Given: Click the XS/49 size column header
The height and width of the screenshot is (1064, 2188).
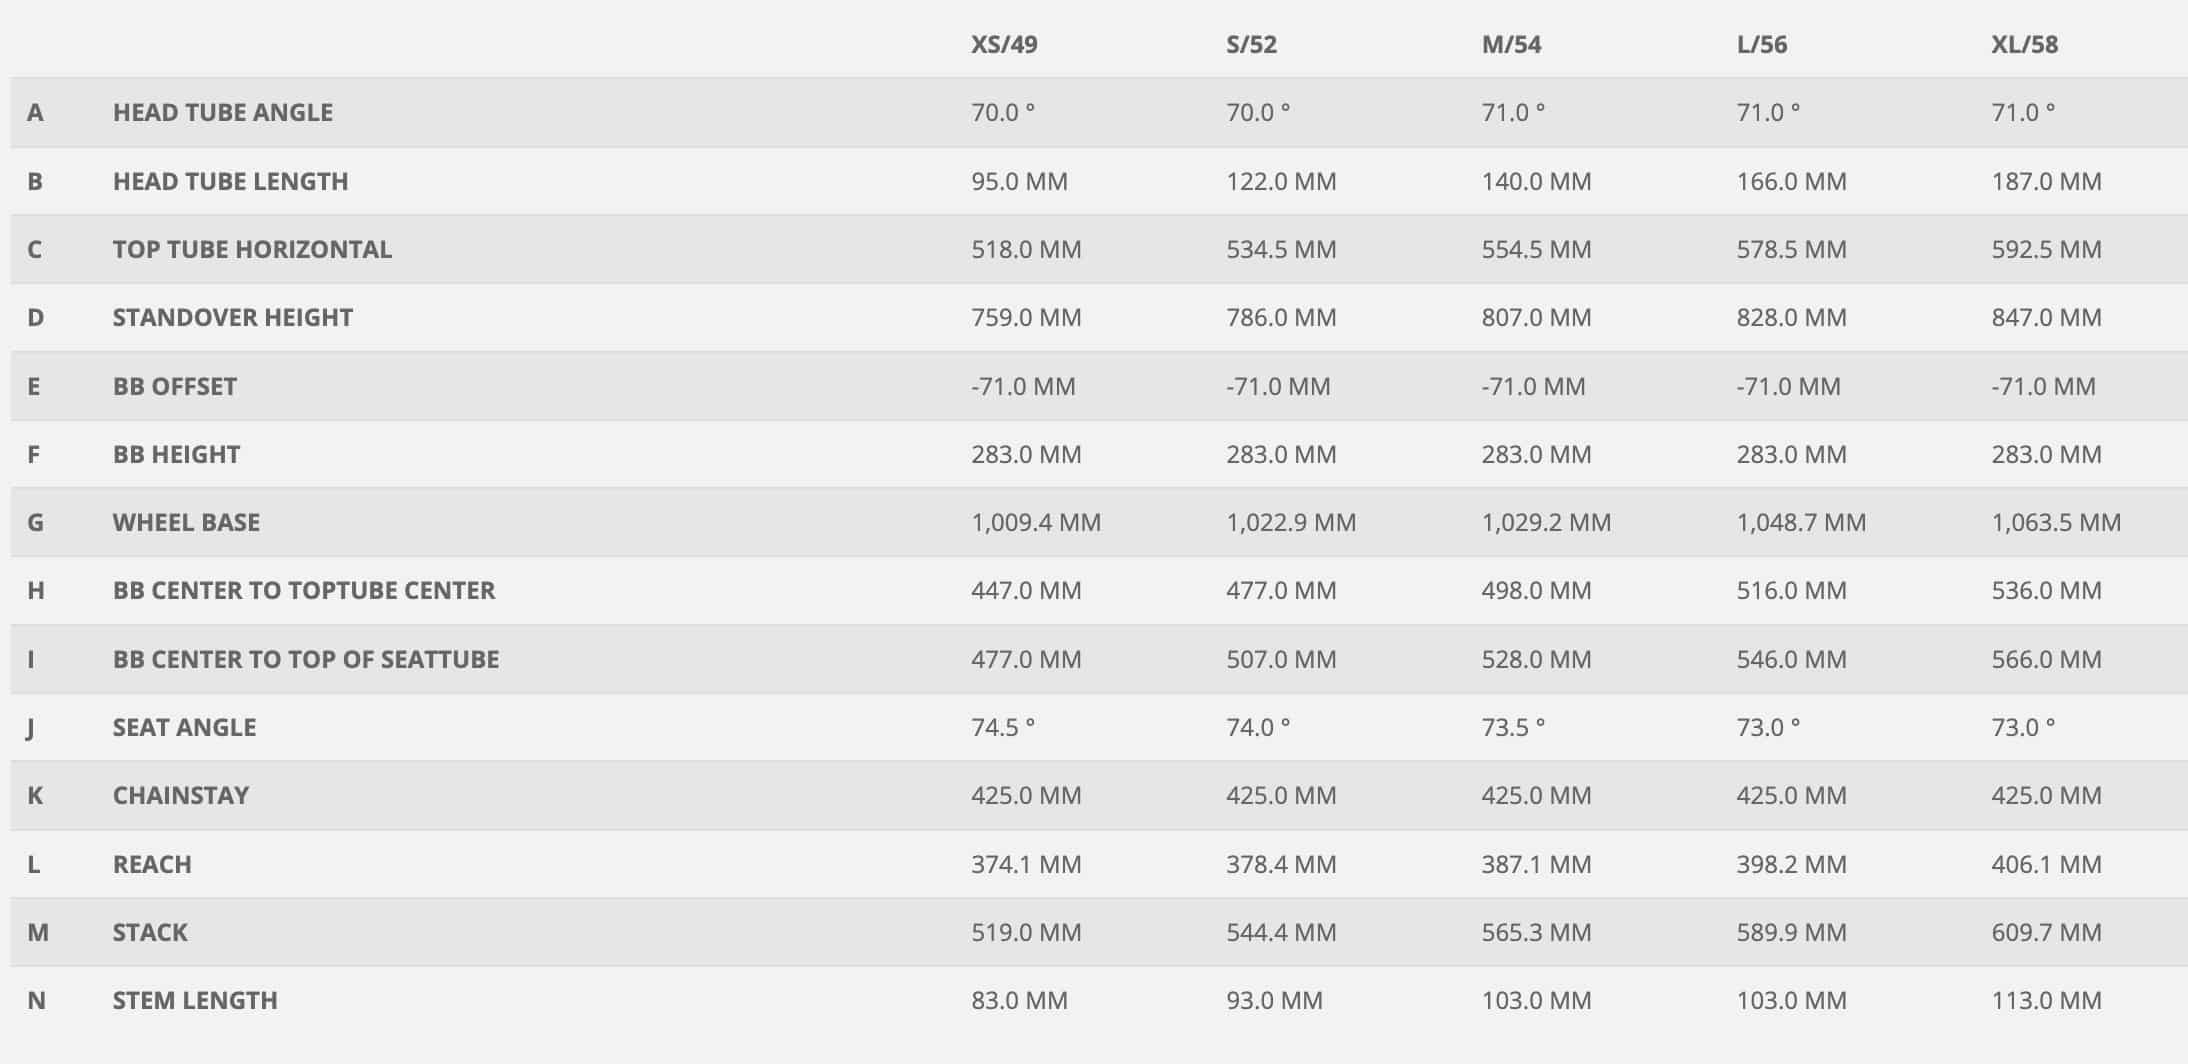Looking at the screenshot, I should pyautogui.click(x=1004, y=45).
